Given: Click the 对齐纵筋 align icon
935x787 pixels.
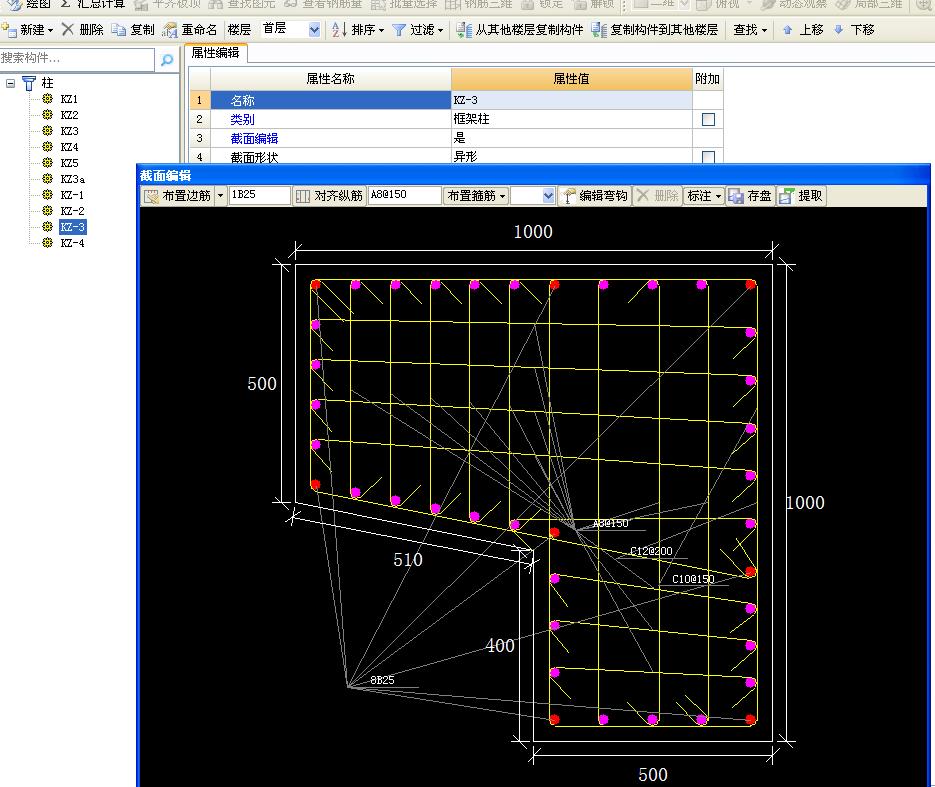Looking at the screenshot, I should pos(303,196).
